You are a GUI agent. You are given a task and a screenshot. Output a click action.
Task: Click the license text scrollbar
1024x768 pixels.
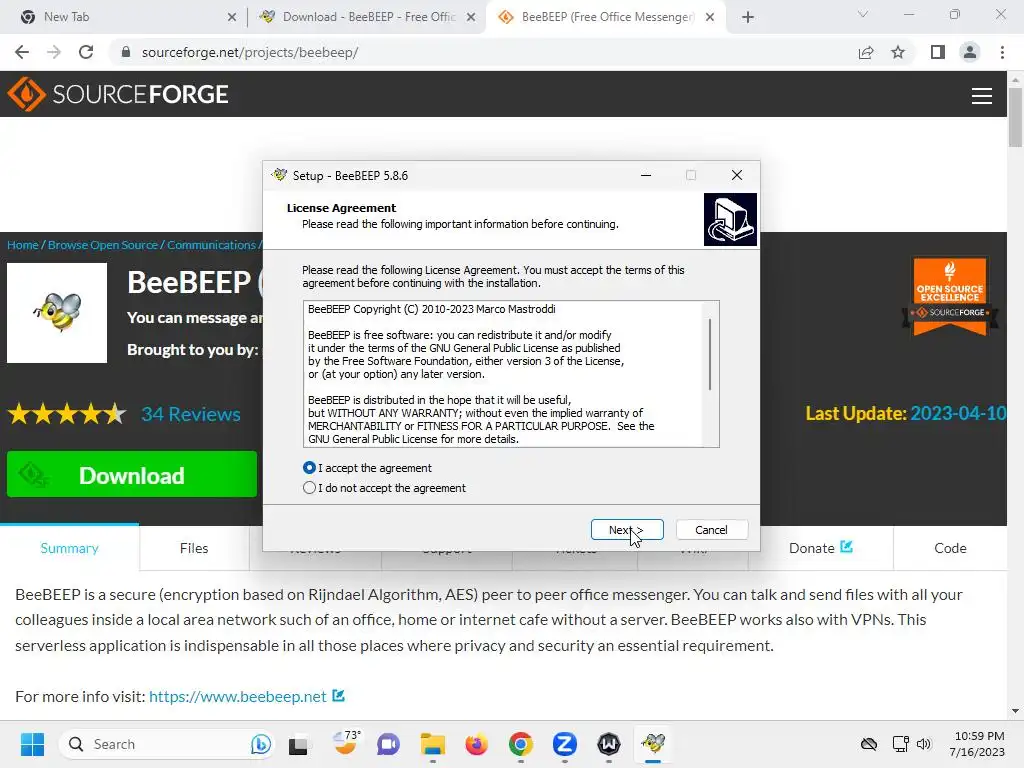[x=710, y=355]
